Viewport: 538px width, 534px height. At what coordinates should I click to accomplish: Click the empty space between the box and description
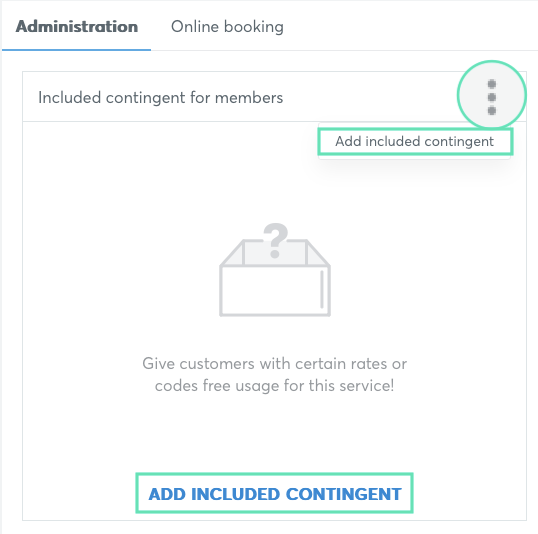pyautogui.click(x=274, y=336)
